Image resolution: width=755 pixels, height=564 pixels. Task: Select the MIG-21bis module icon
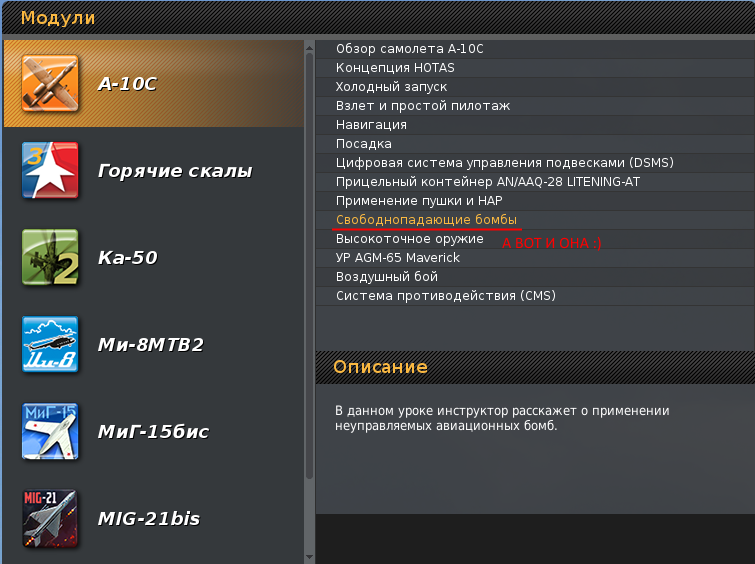(x=50, y=518)
